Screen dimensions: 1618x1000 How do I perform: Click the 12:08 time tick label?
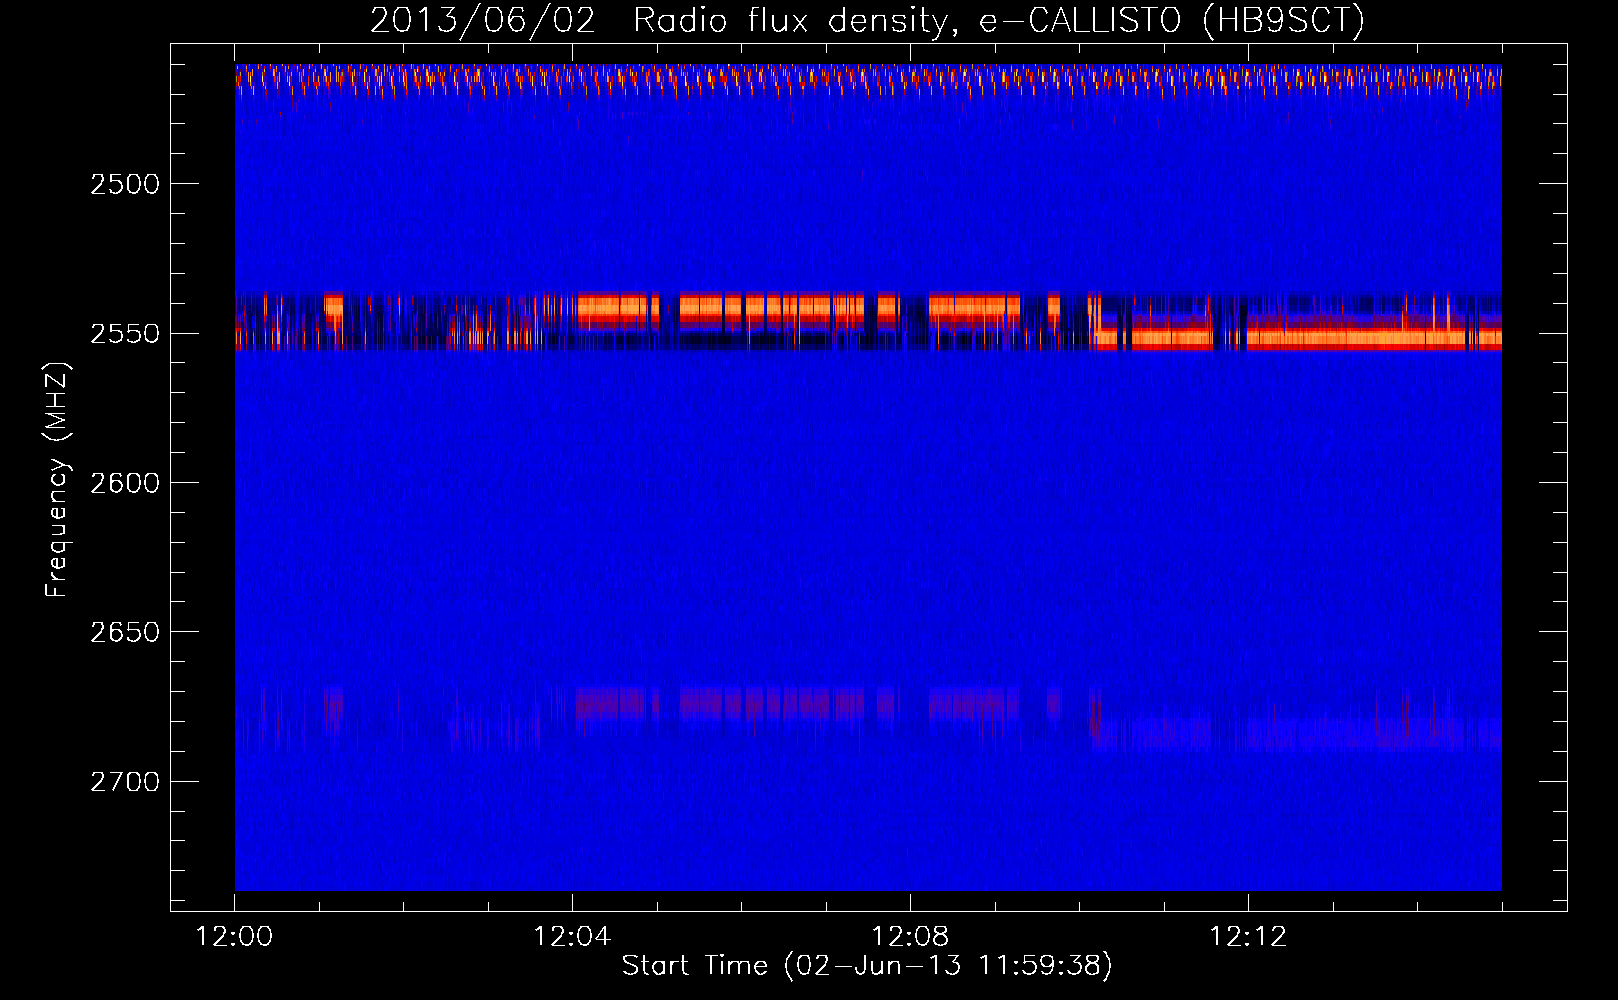click(x=910, y=937)
